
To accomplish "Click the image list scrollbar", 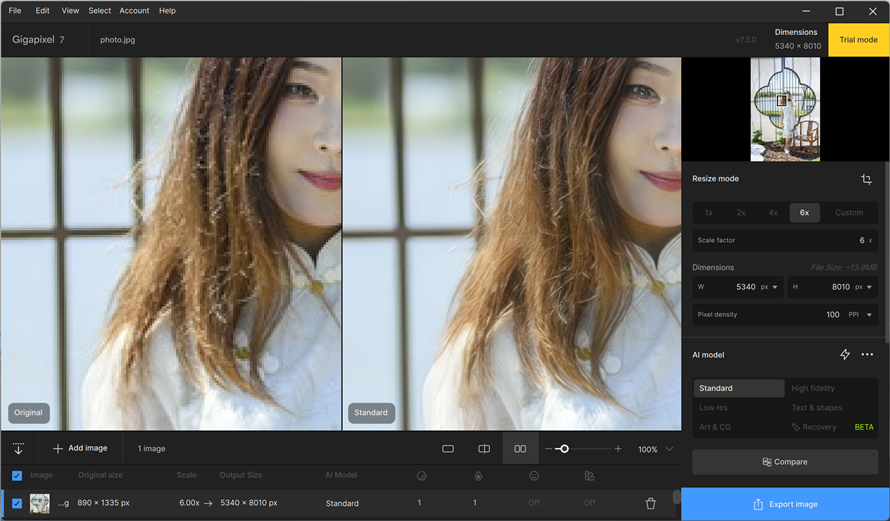I will pyautogui.click(x=677, y=497).
